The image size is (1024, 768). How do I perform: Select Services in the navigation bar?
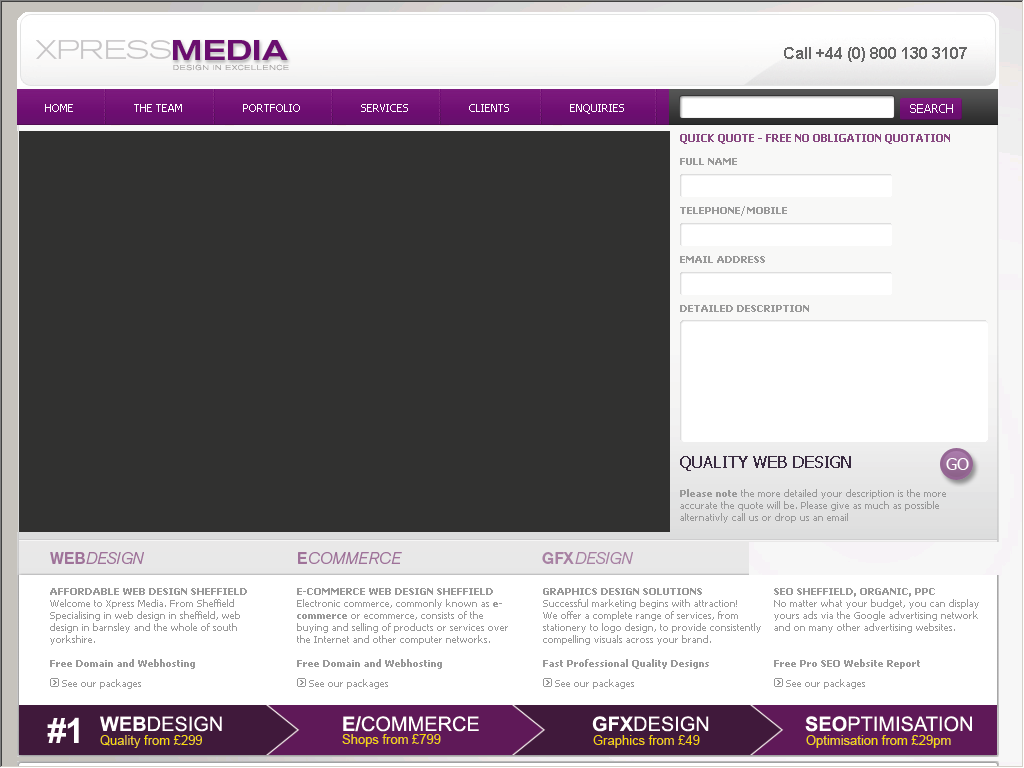[x=384, y=108]
